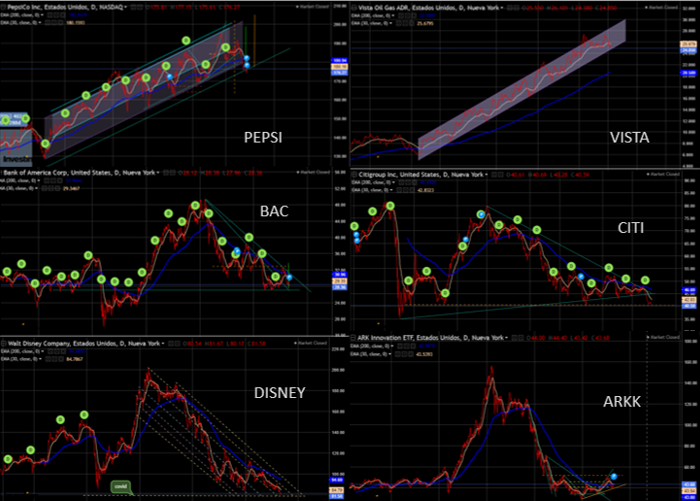
Task: Hide EMA 200 via eye icon in Disney chart
Action: pyautogui.click(x=49, y=351)
